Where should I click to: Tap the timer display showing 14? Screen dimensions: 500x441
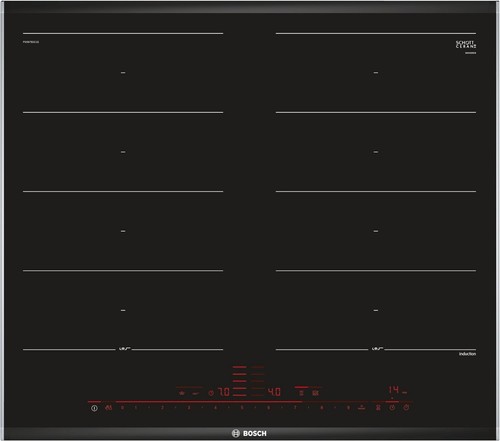click(394, 390)
